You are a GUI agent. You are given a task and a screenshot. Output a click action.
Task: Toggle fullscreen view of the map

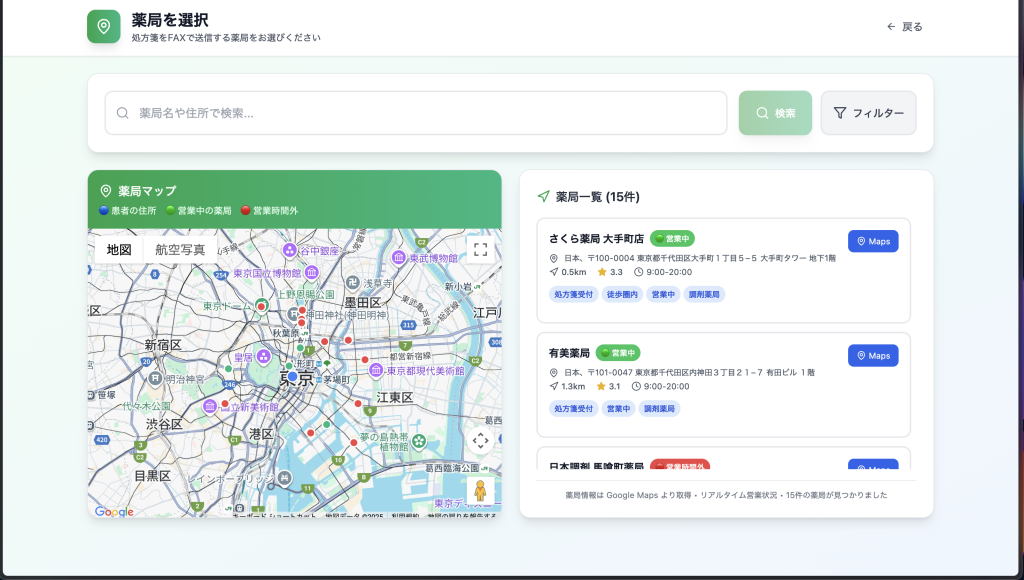[x=481, y=249]
